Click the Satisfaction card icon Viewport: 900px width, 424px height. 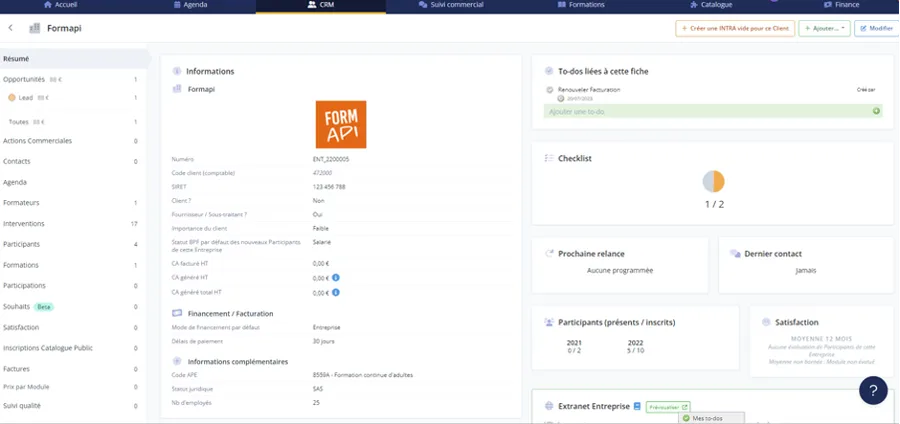click(x=766, y=322)
